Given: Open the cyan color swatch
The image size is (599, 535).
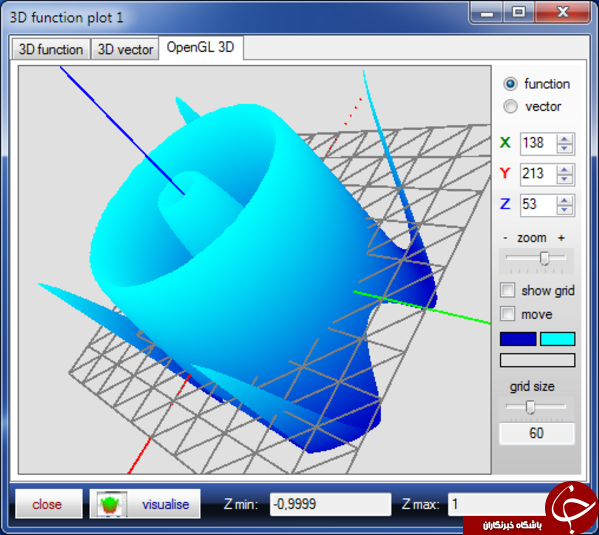Looking at the screenshot, I should (x=557, y=339).
